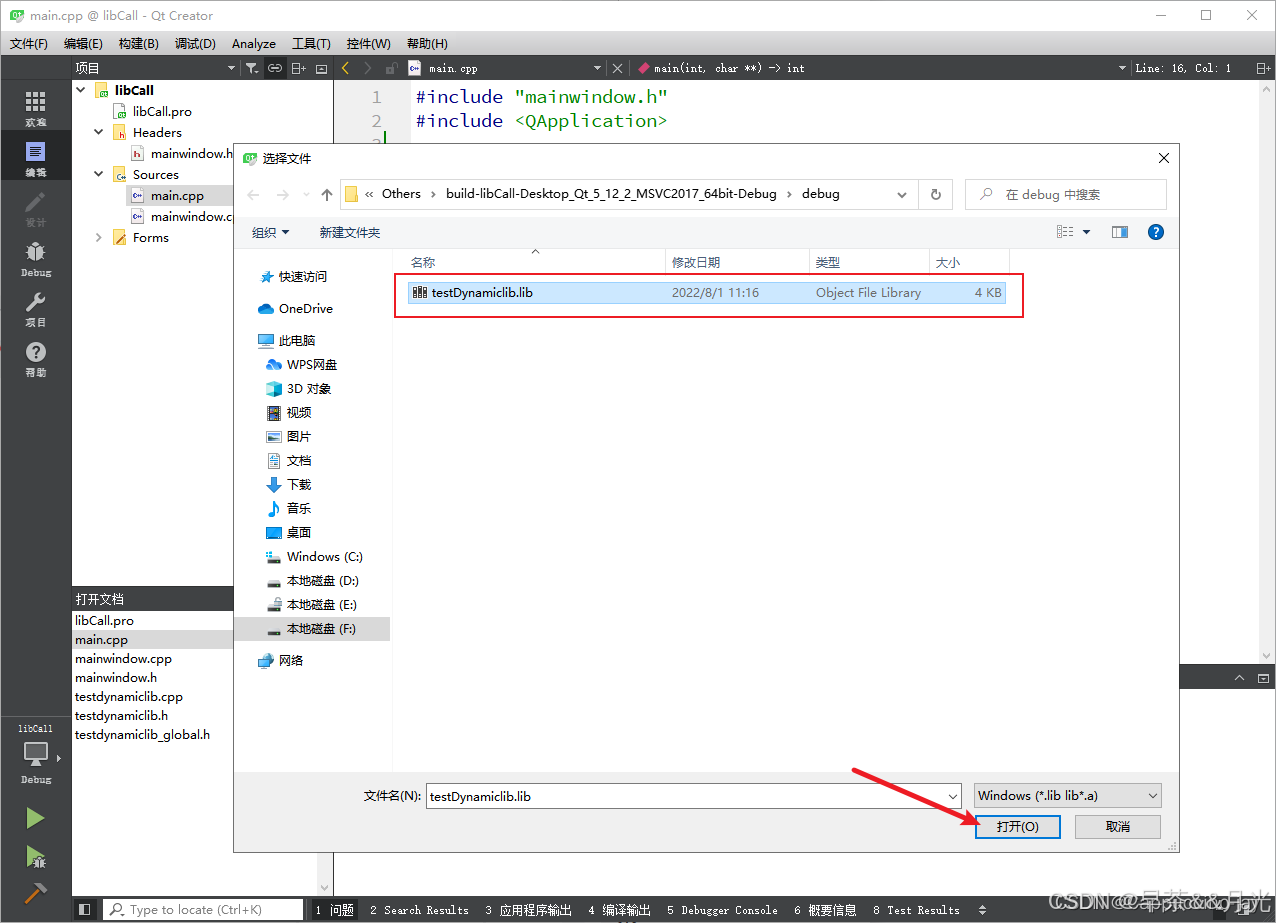
Task: Click the project tree filter icon
Action: [252, 68]
